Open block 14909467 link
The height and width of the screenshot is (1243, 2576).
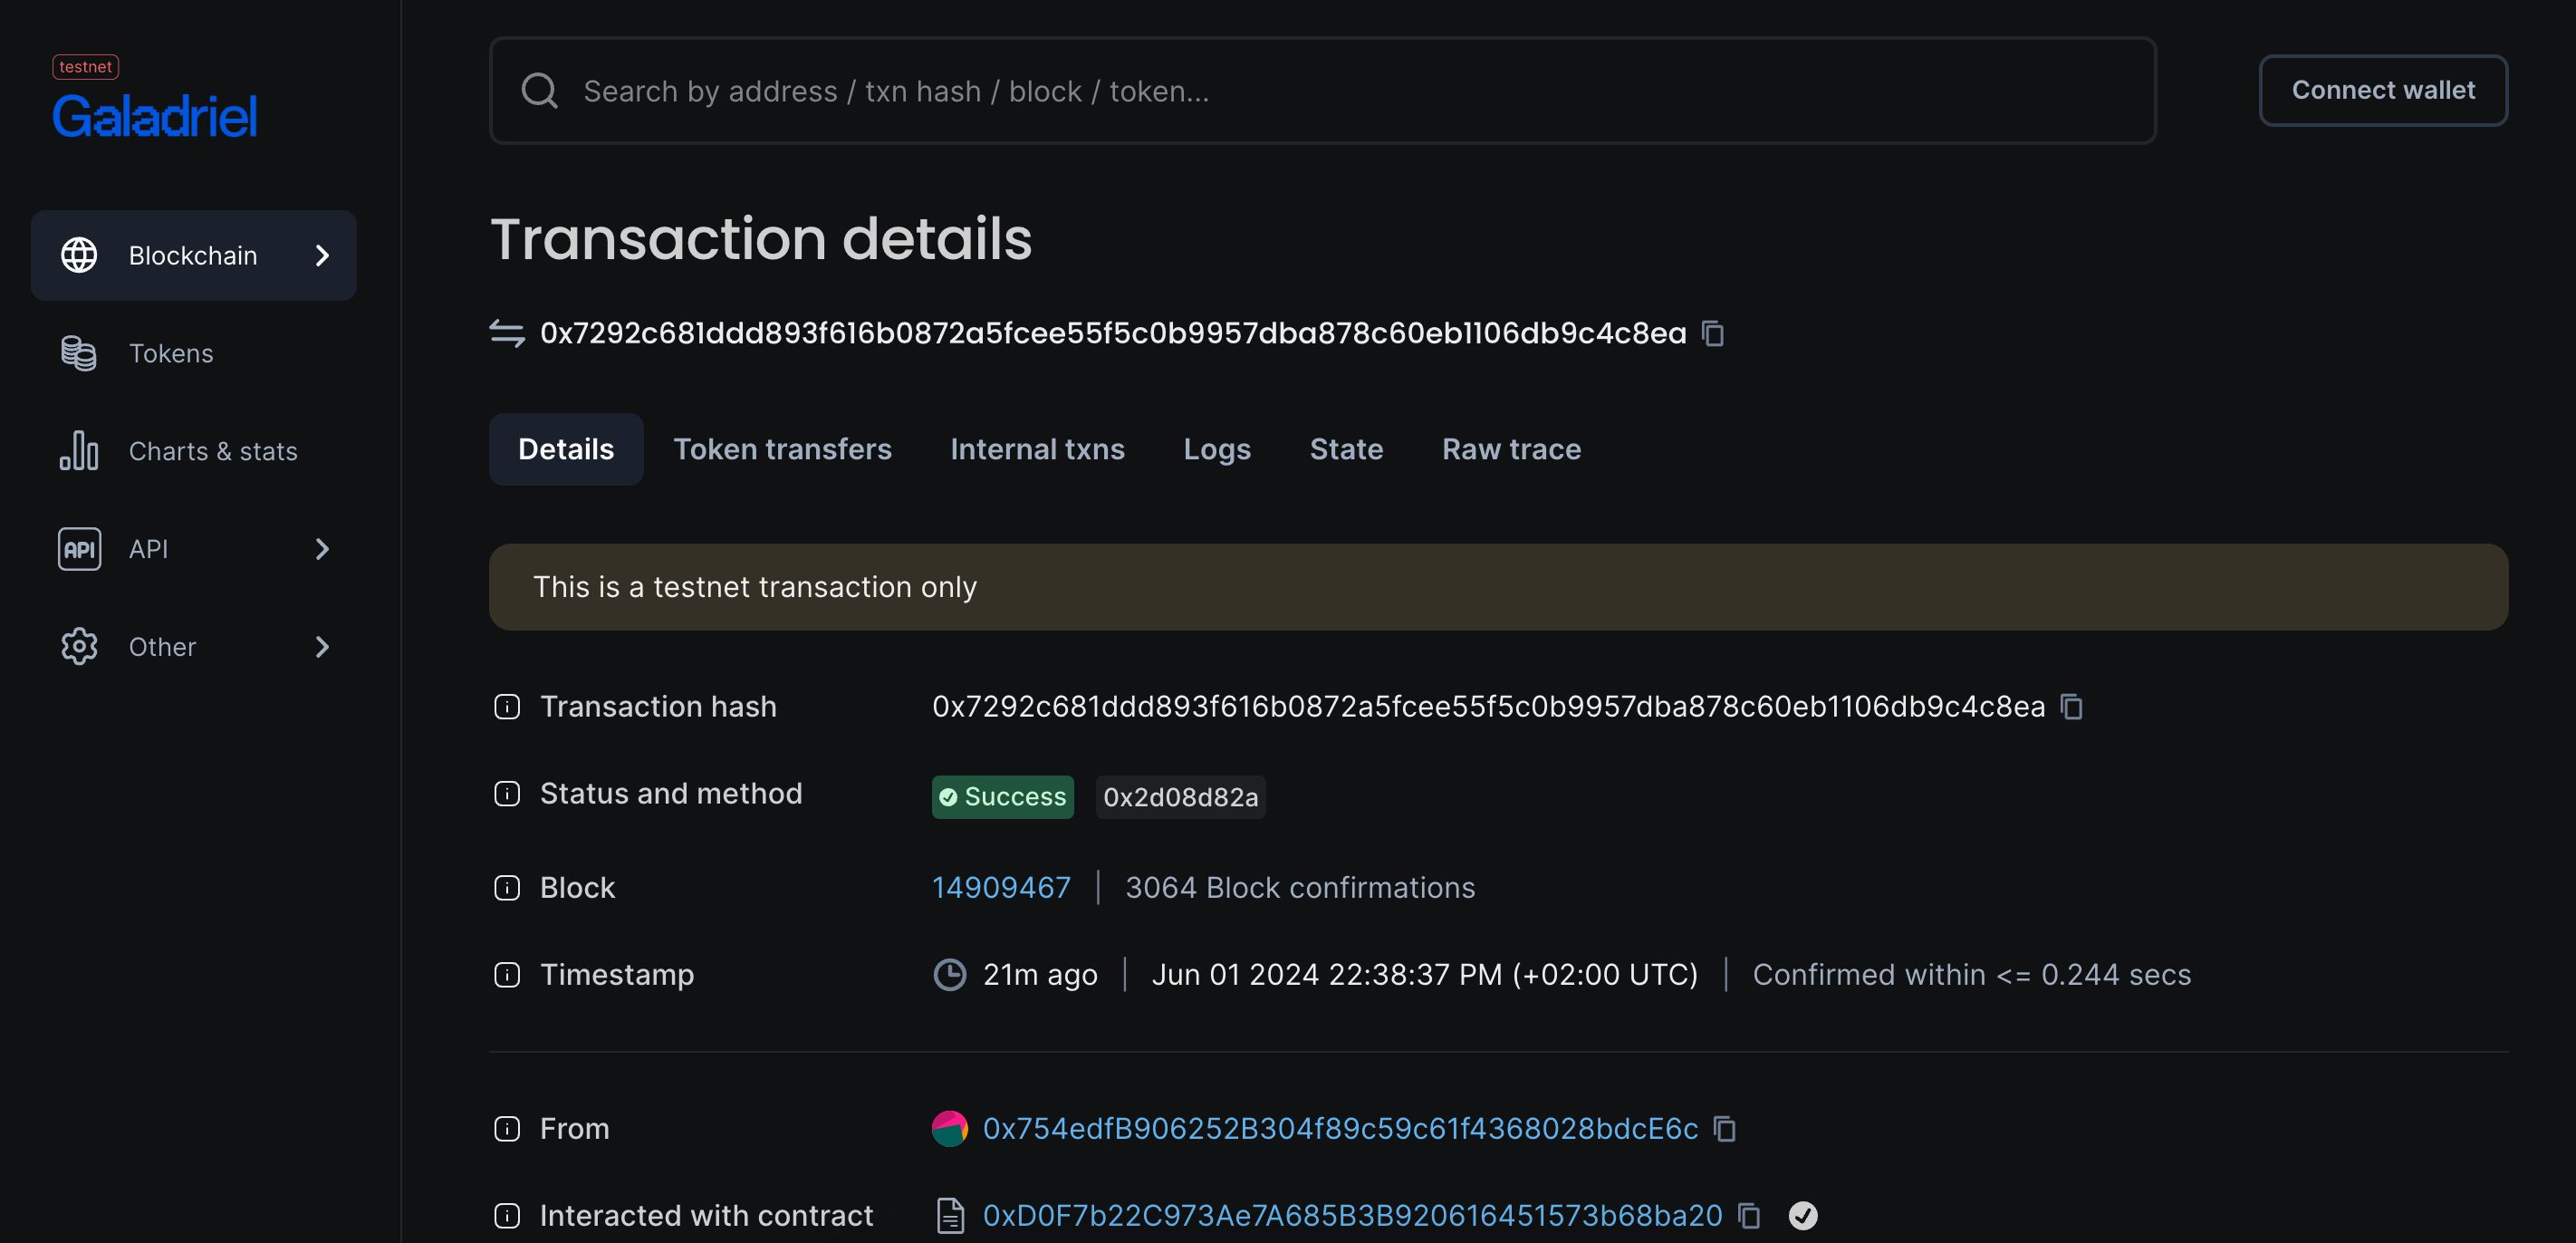pyautogui.click(x=1001, y=888)
